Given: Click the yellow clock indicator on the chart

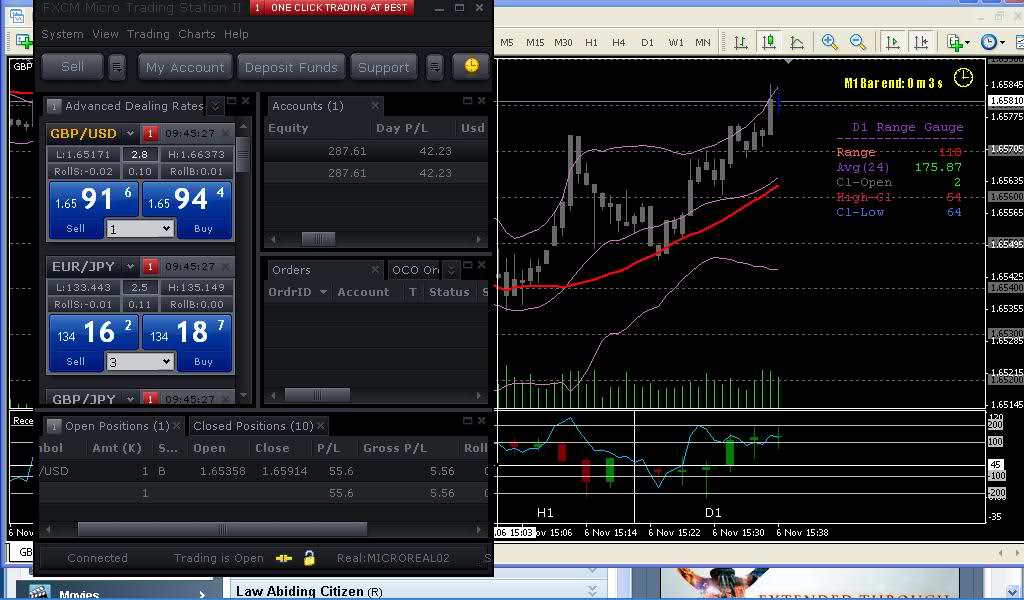Looking at the screenshot, I should tap(963, 78).
